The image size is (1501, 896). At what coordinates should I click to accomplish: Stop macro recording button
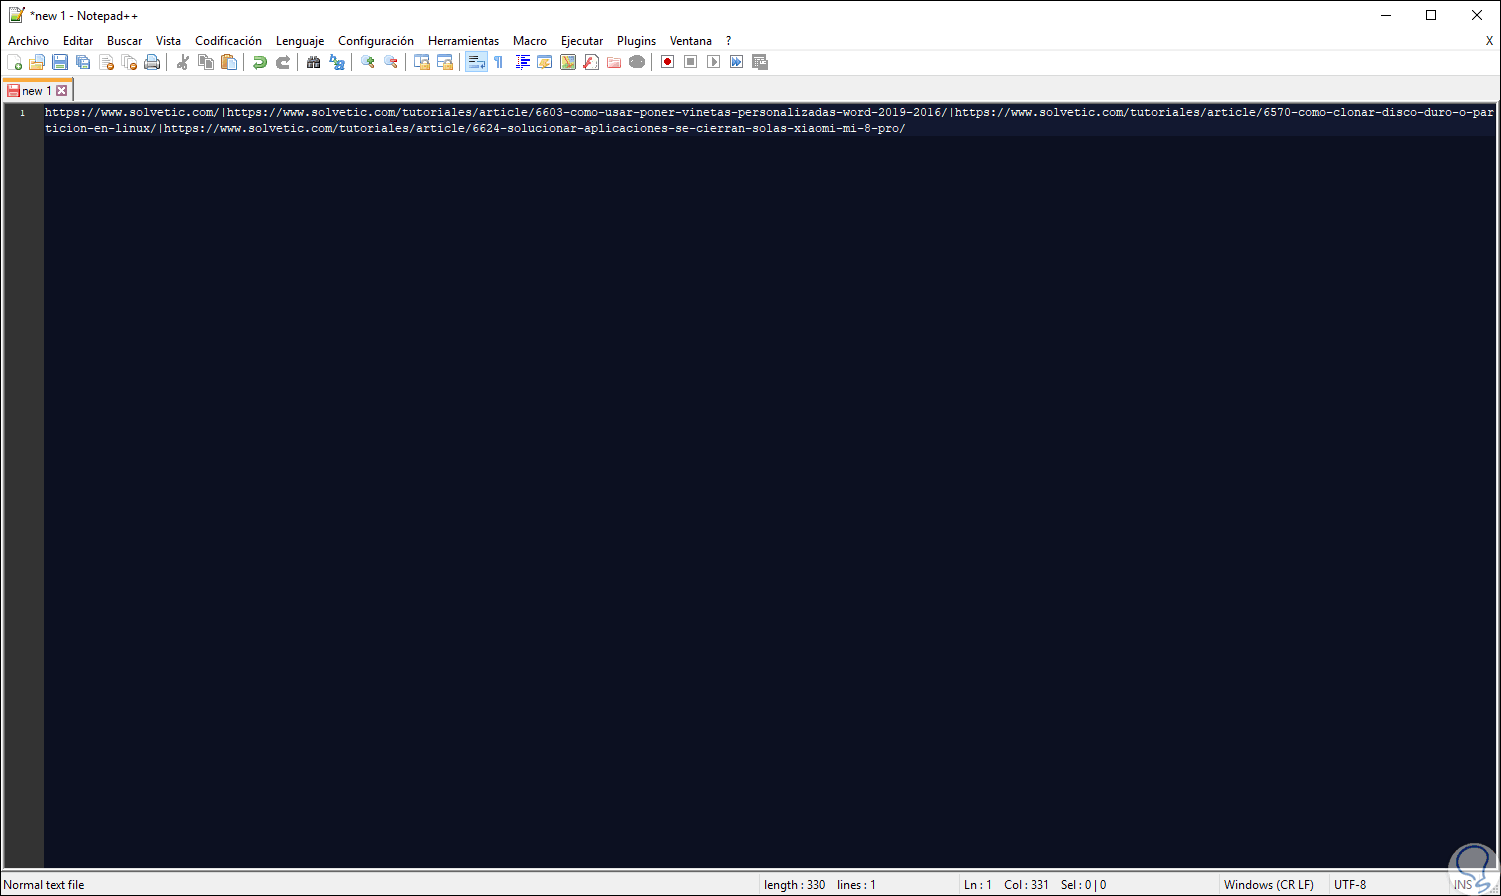690,62
